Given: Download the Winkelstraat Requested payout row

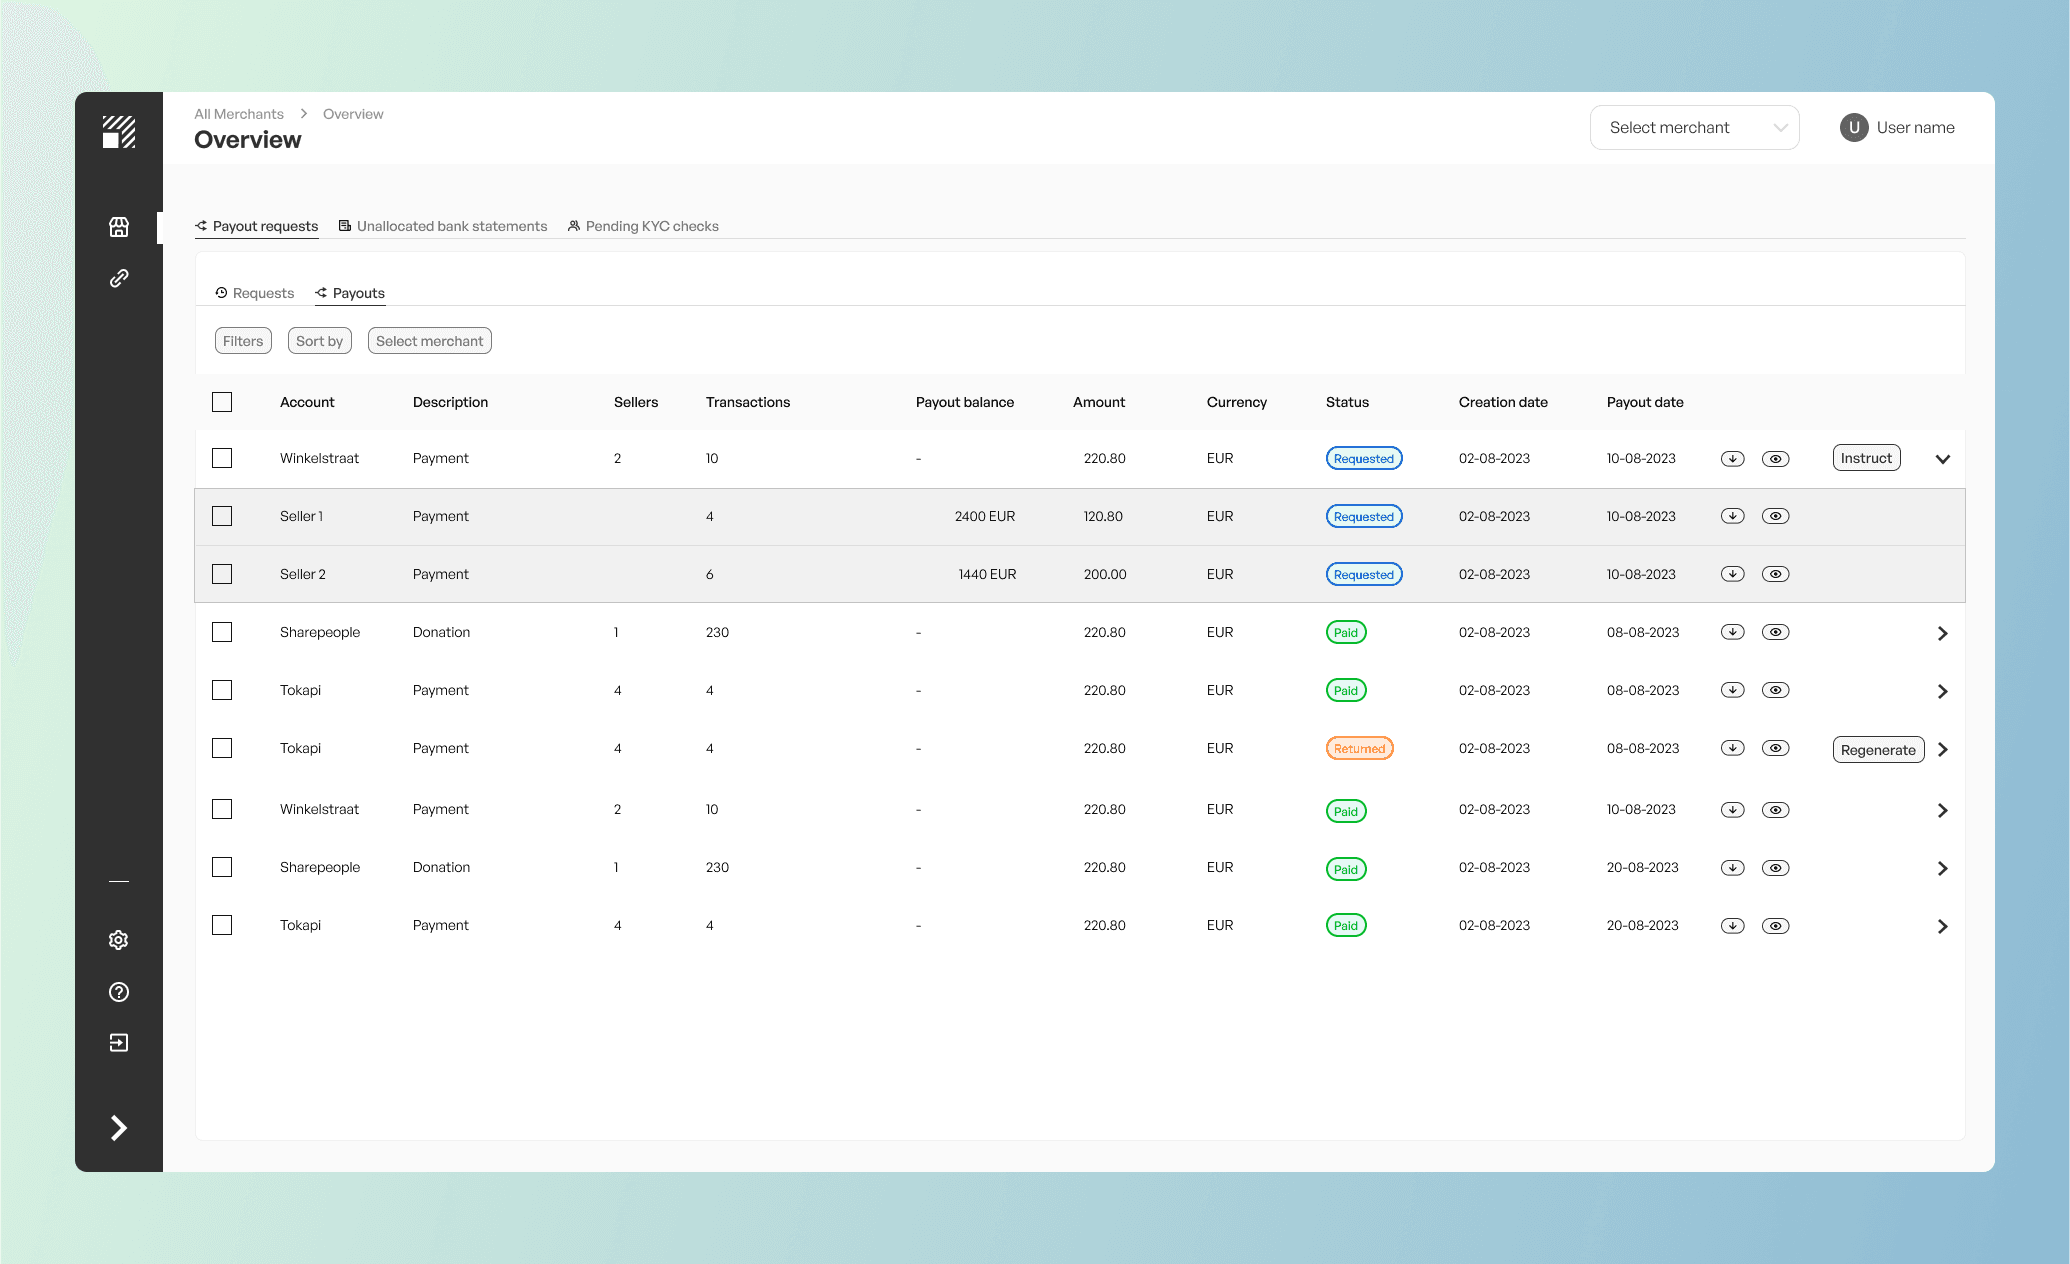Looking at the screenshot, I should click(1732, 459).
